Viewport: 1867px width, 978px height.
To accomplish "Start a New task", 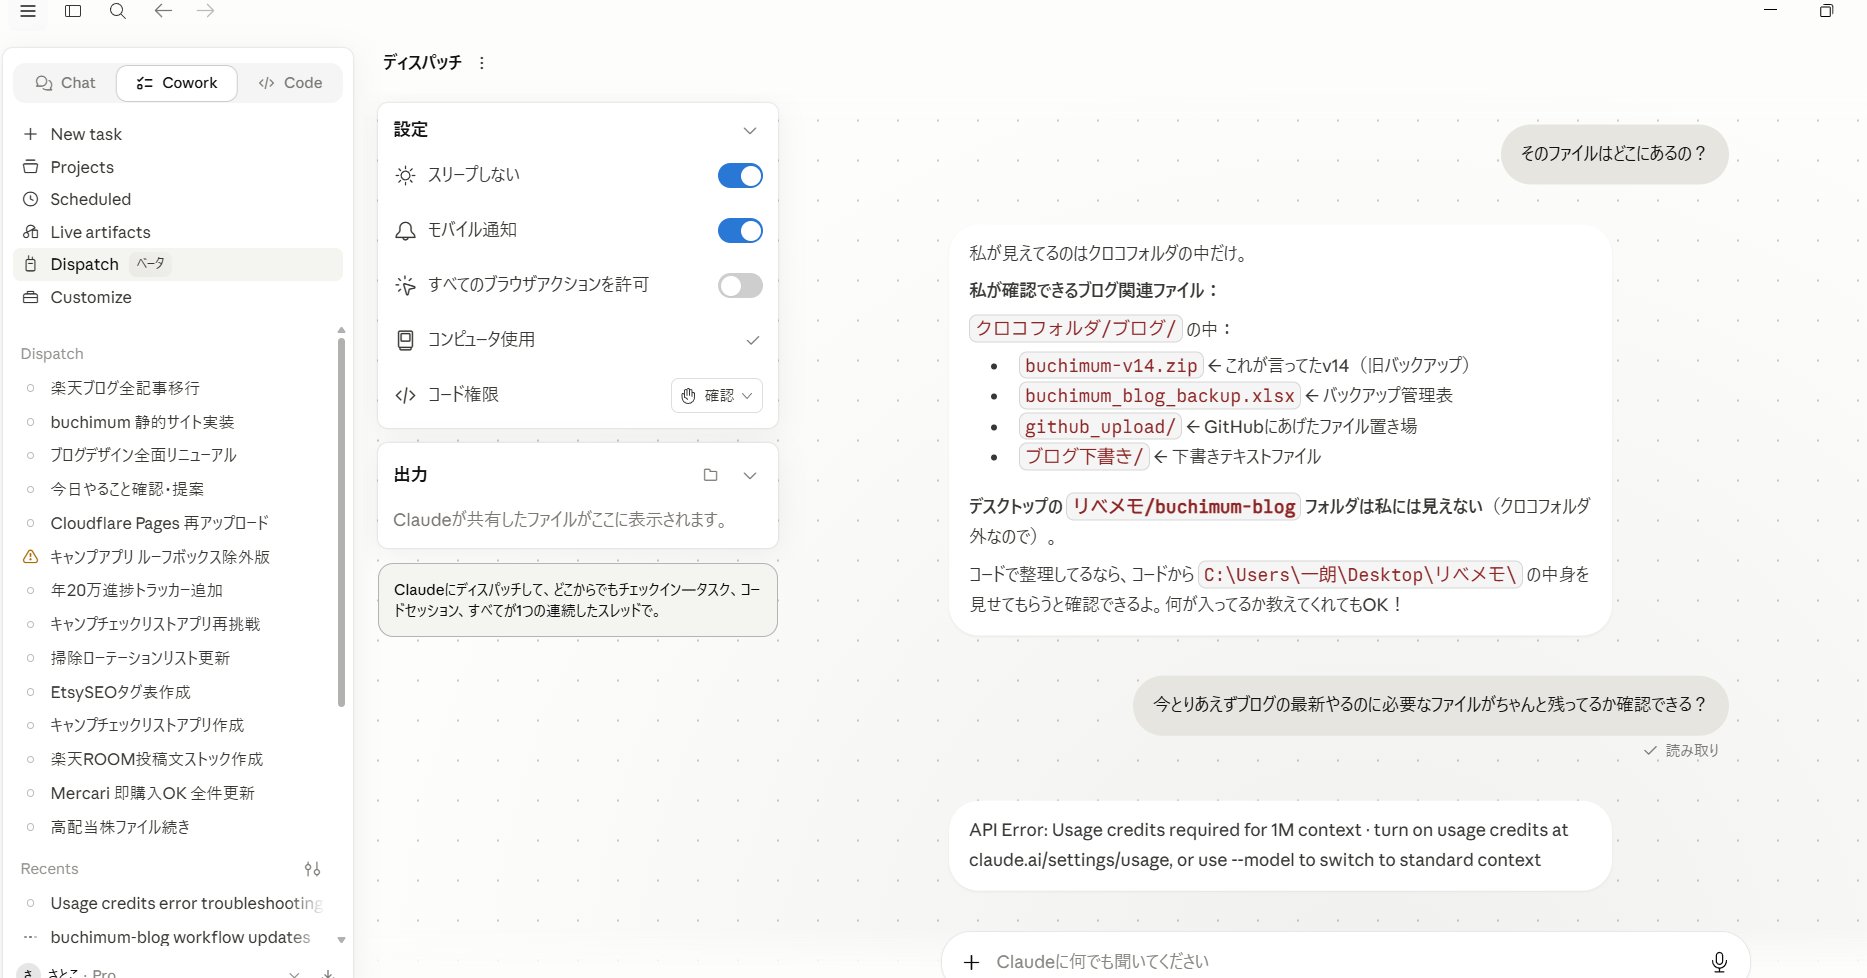I will click(x=178, y=134).
